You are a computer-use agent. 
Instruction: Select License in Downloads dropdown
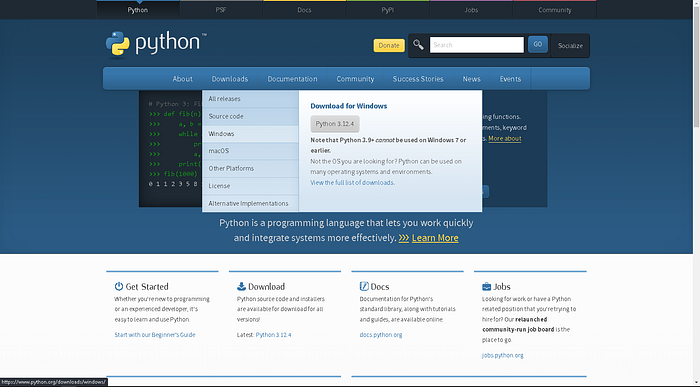tap(250, 186)
